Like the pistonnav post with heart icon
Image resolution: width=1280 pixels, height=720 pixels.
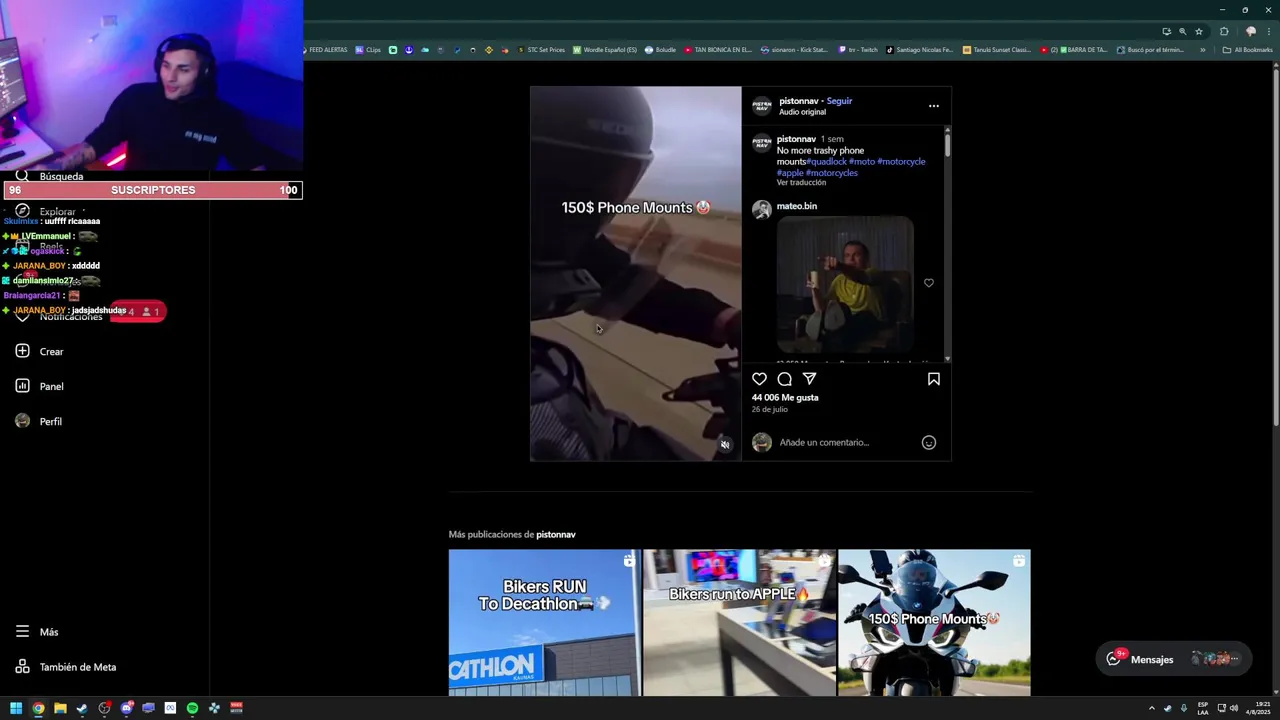click(759, 379)
